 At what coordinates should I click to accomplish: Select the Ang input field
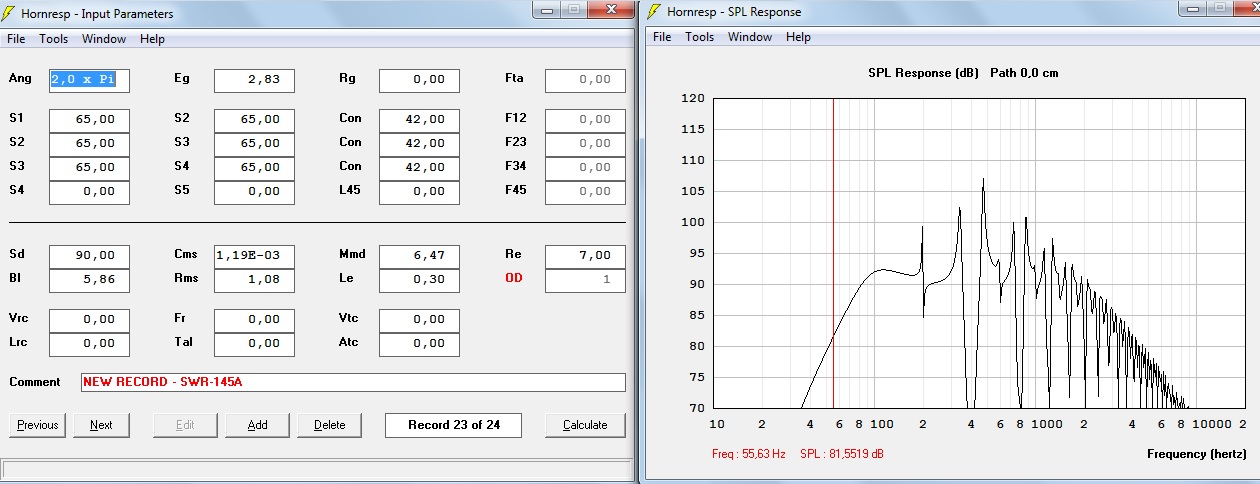[x=89, y=80]
